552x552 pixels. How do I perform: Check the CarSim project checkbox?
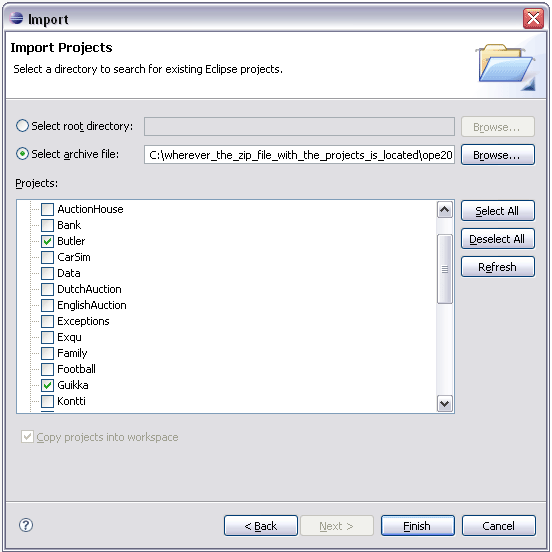(x=47, y=257)
